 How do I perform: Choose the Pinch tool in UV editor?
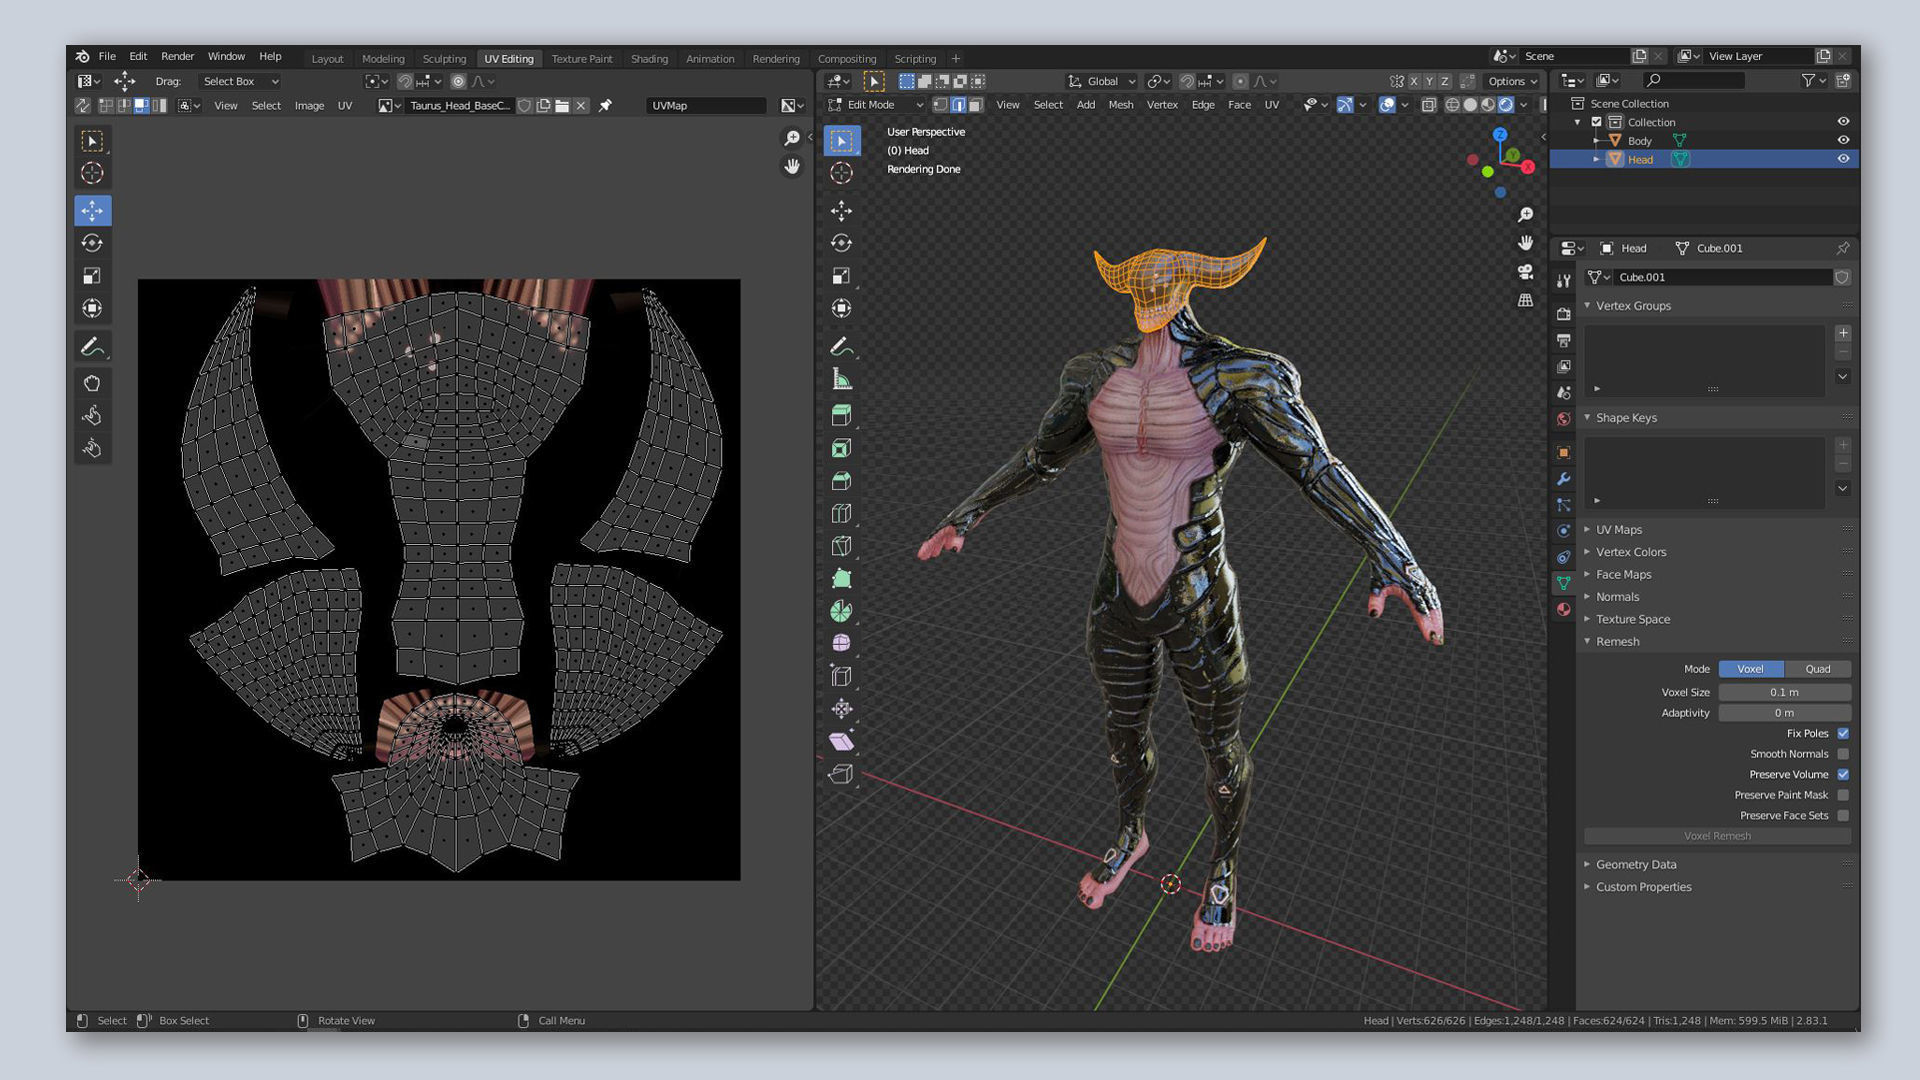coord(92,448)
